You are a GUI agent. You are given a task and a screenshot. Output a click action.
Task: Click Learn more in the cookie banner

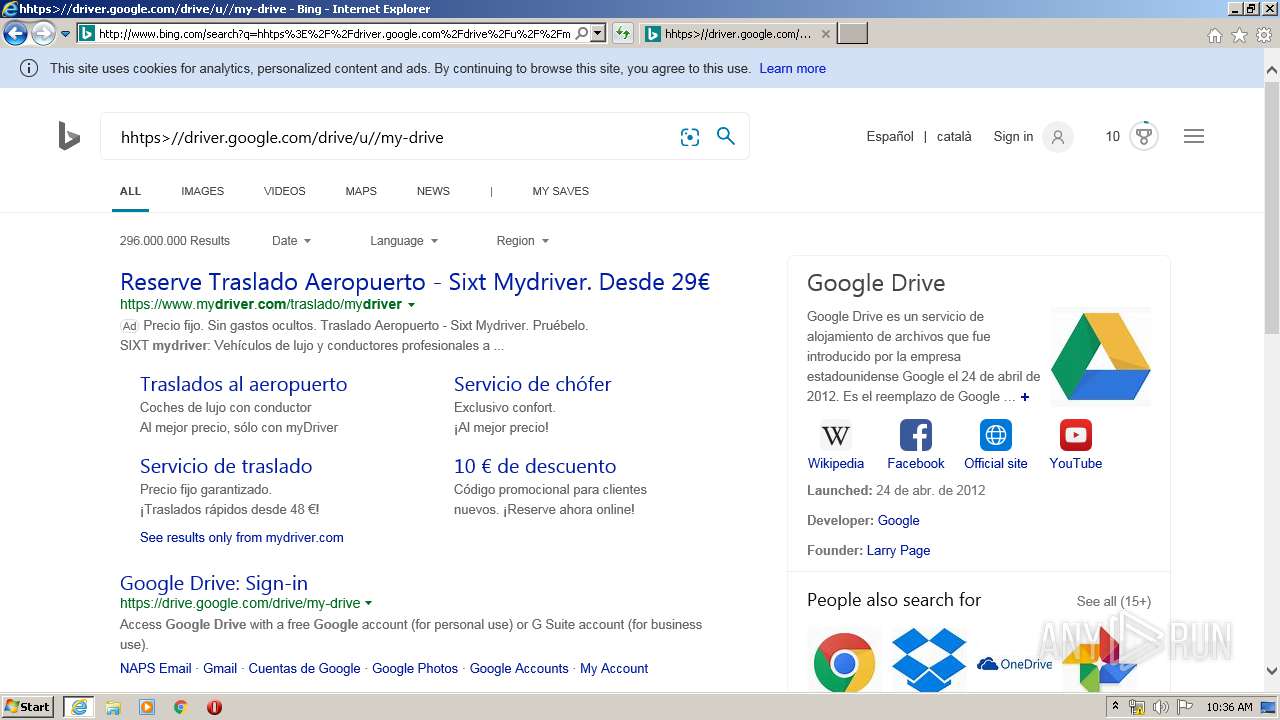pyautogui.click(x=792, y=69)
